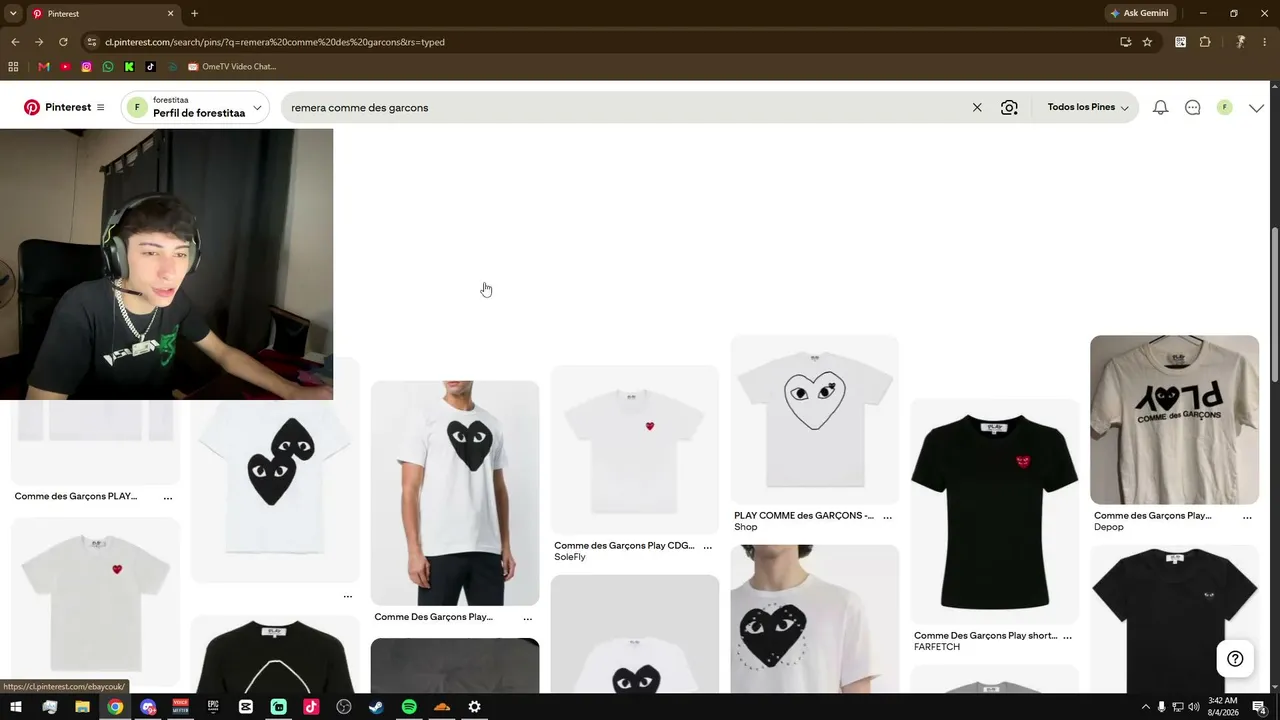Open Chrome extensions puzzle icon
Screen dimensions: 1280x720
coord(1205,42)
